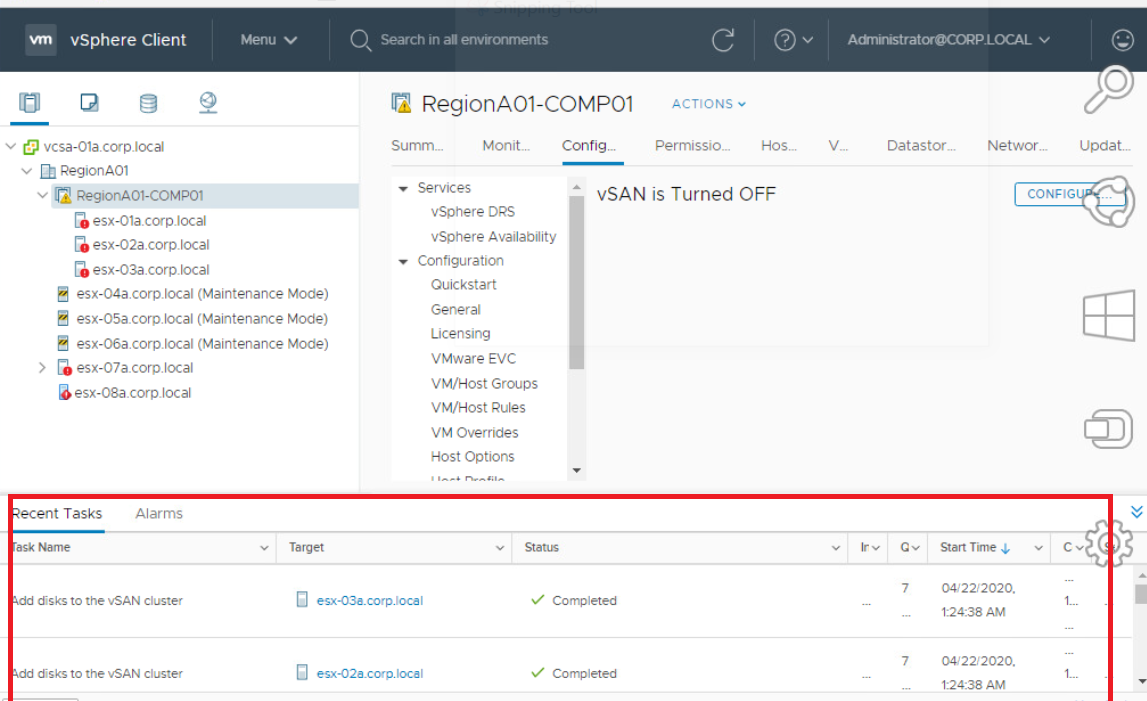Refresh the vSphere Client view
The width and height of the screenshot is (1147, 701).
pos(723,40)
